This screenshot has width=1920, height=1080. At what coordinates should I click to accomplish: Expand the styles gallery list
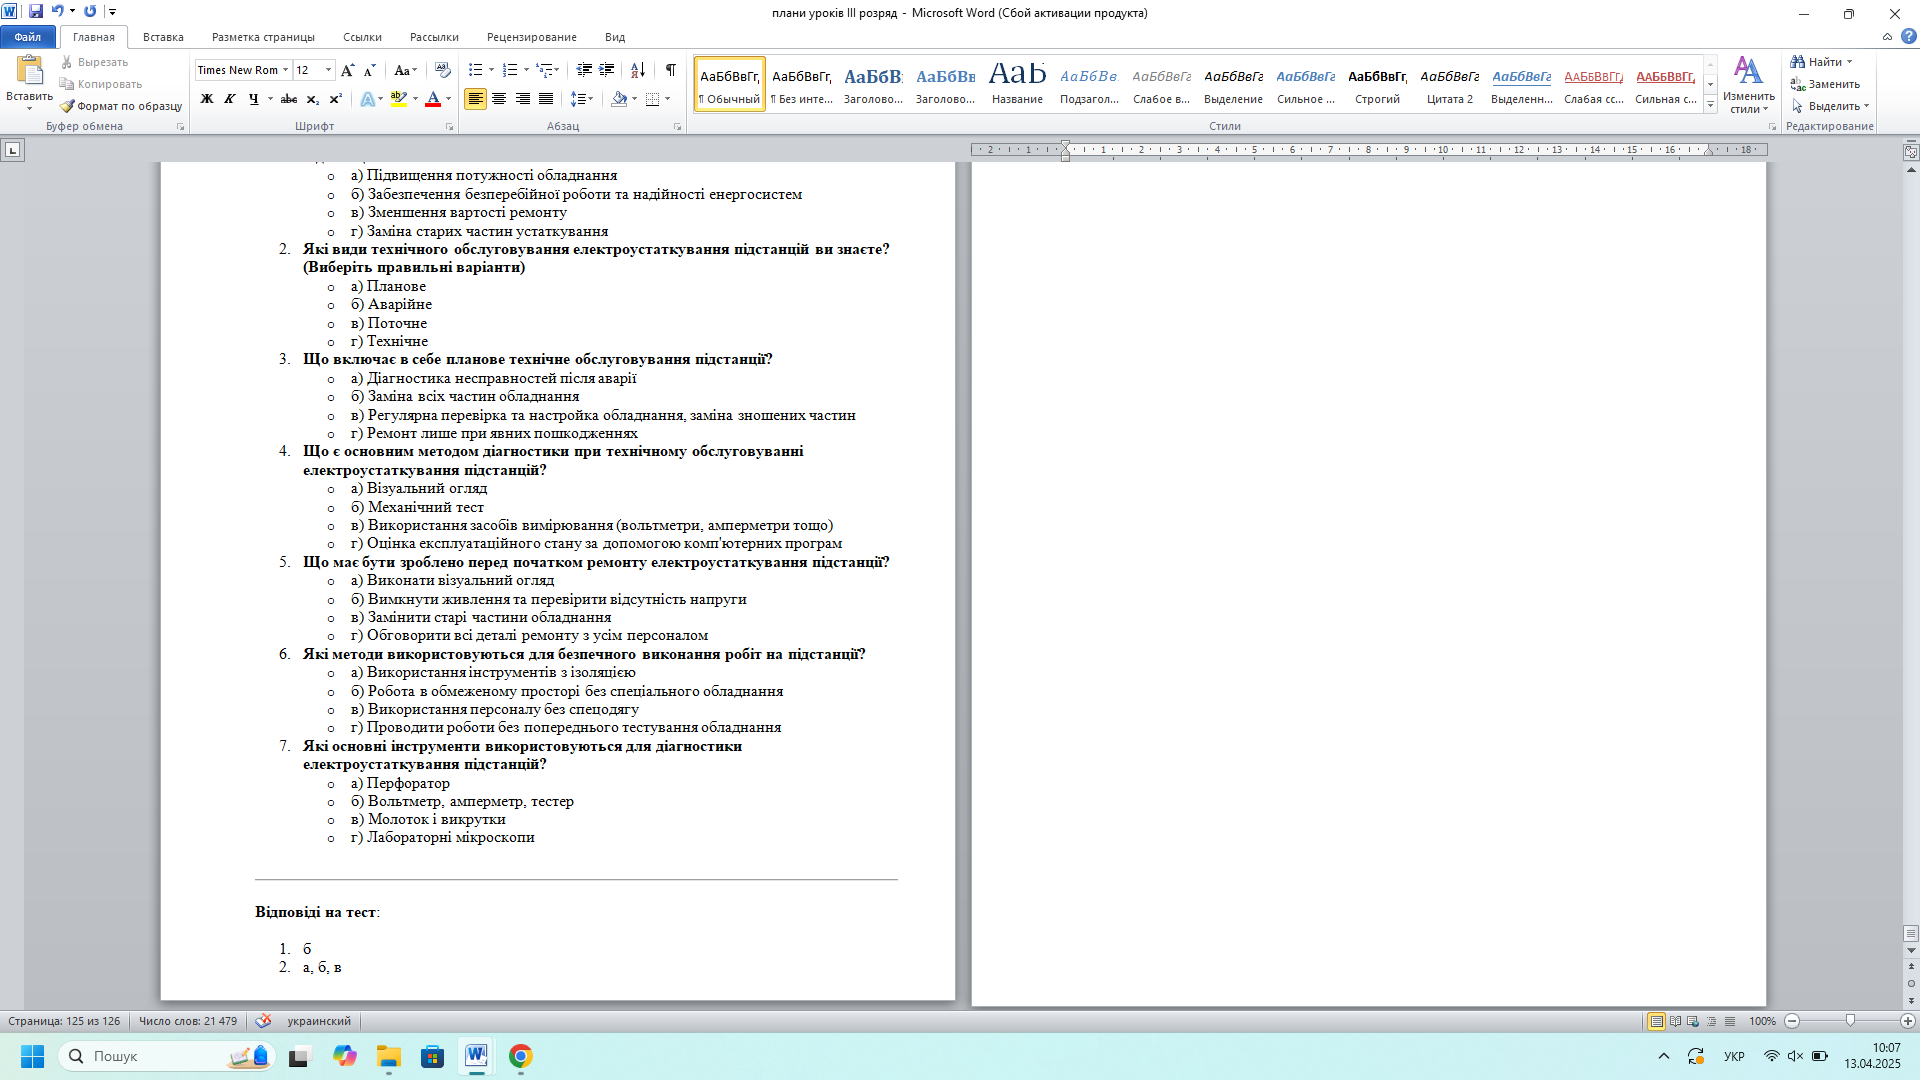pyautogui.click(x=1711, y=105)
